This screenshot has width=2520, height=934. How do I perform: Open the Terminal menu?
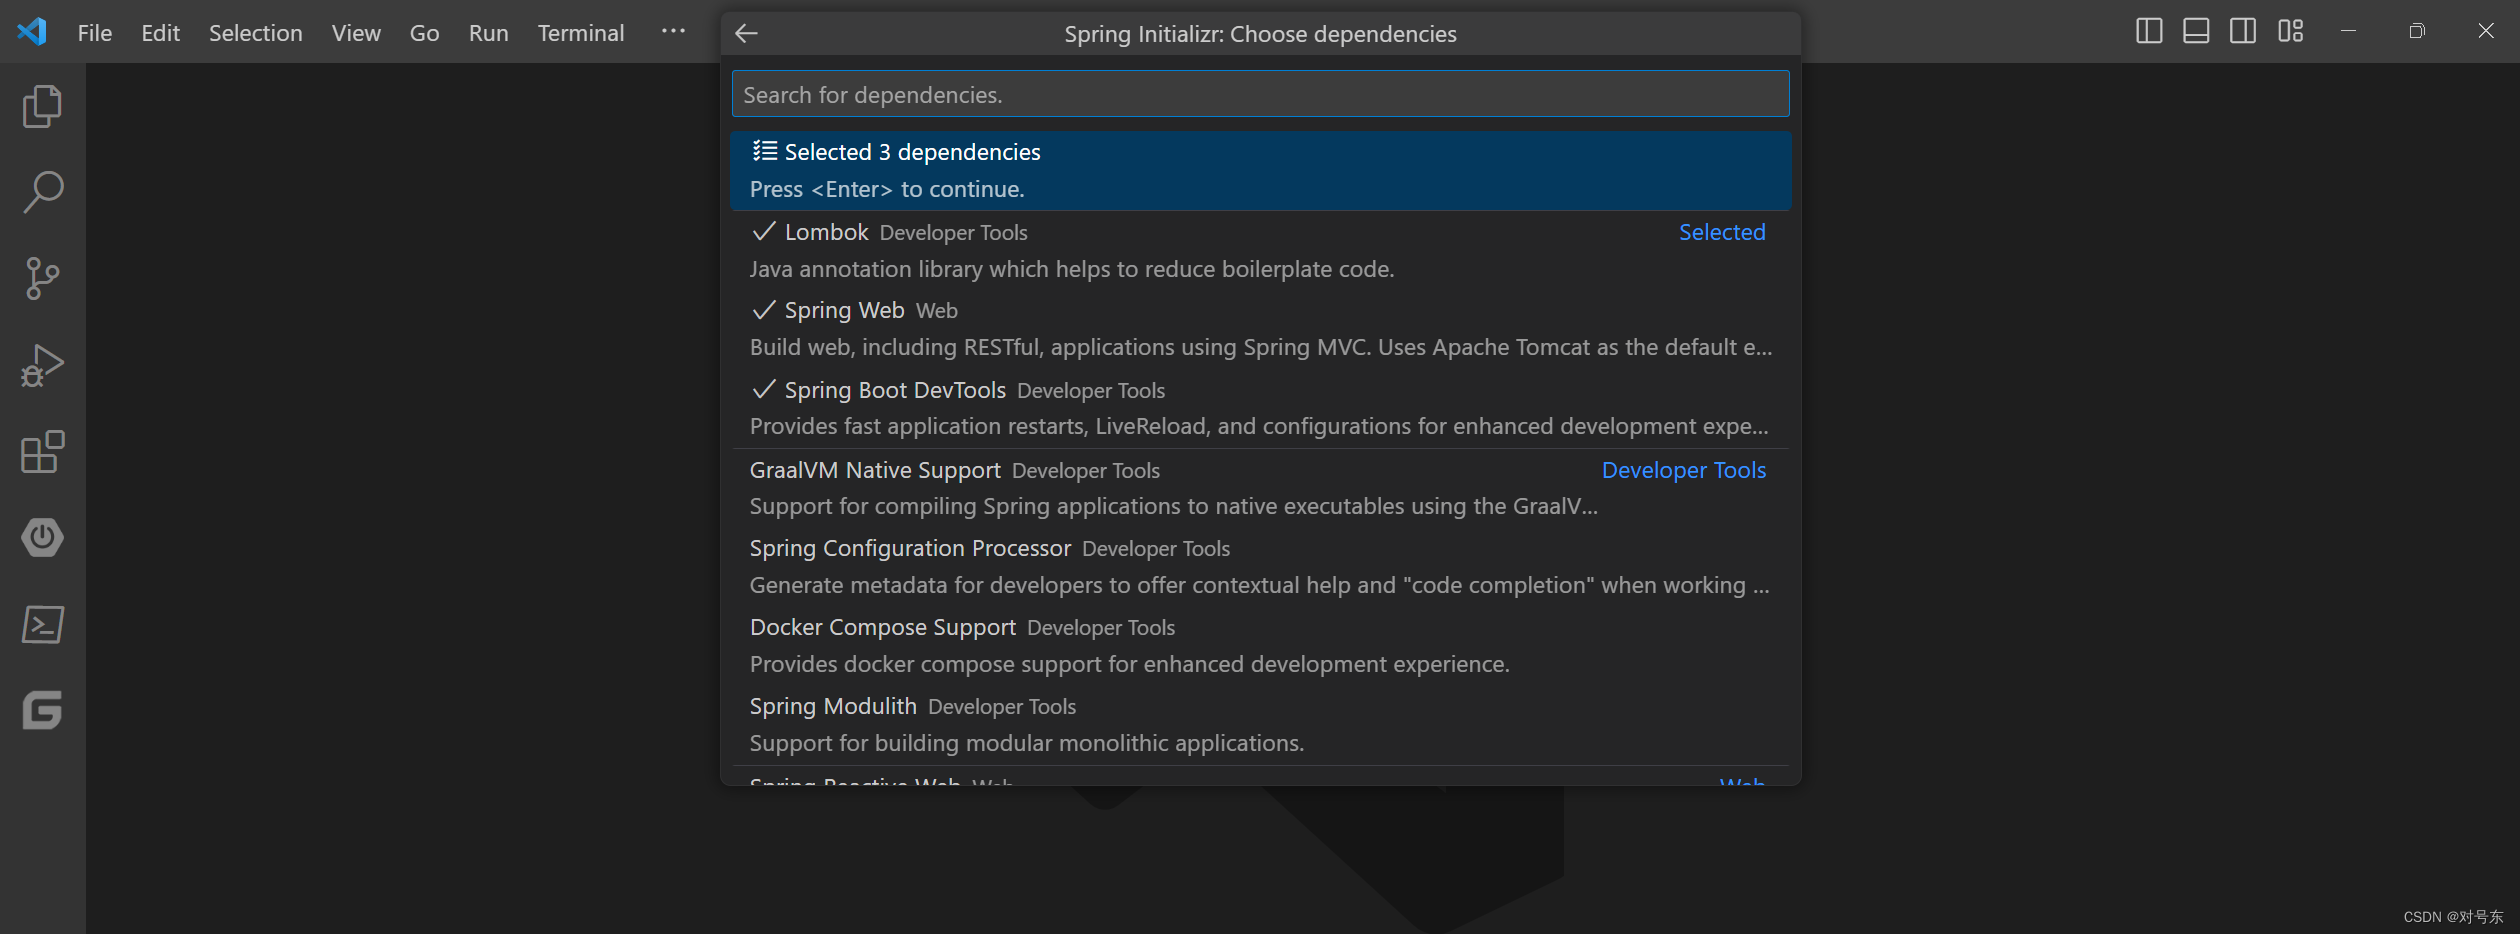pyautogui.click(x=581, y=33)
